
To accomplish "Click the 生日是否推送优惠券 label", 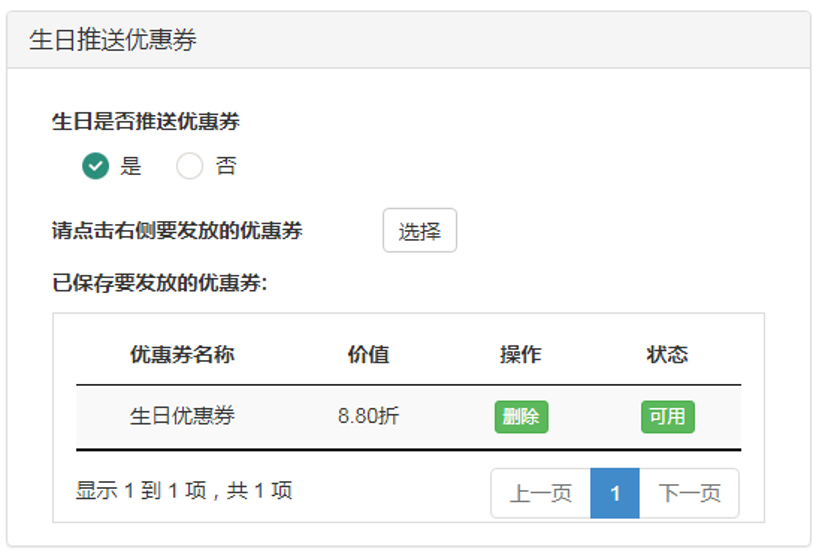I will (x=146, y=122).
